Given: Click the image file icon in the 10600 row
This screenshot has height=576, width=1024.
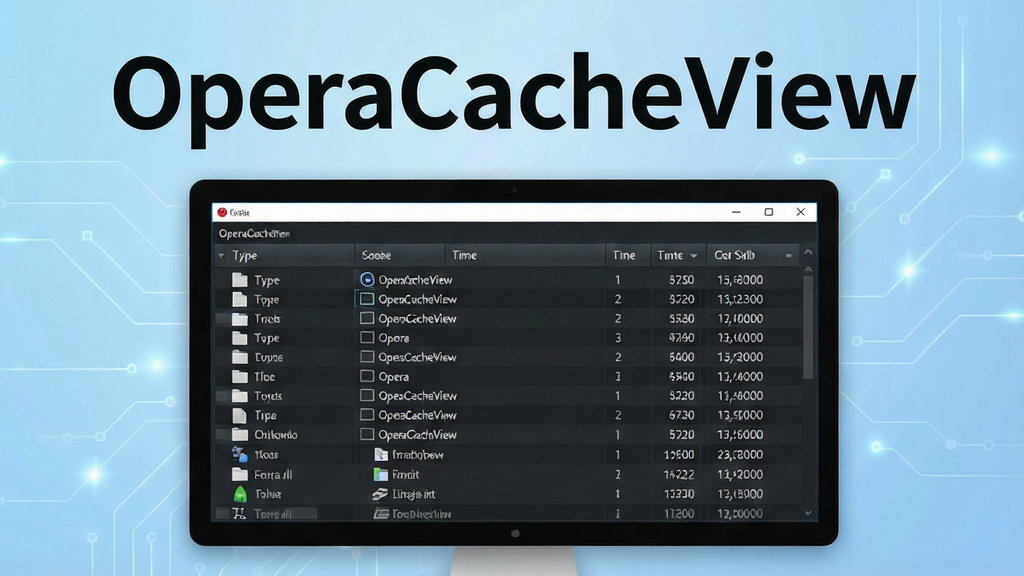Looking at the screenshot, I should (381, 455).
